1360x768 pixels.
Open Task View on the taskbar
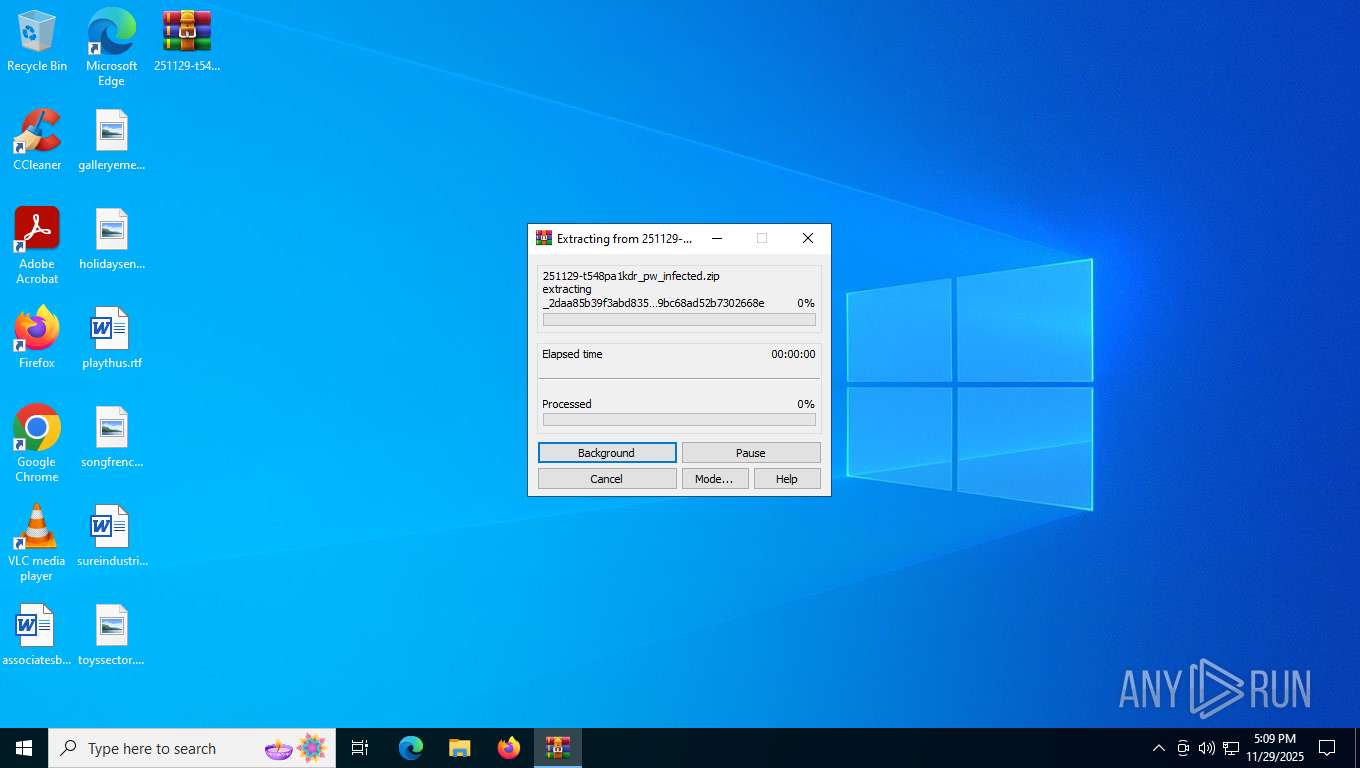360,748
